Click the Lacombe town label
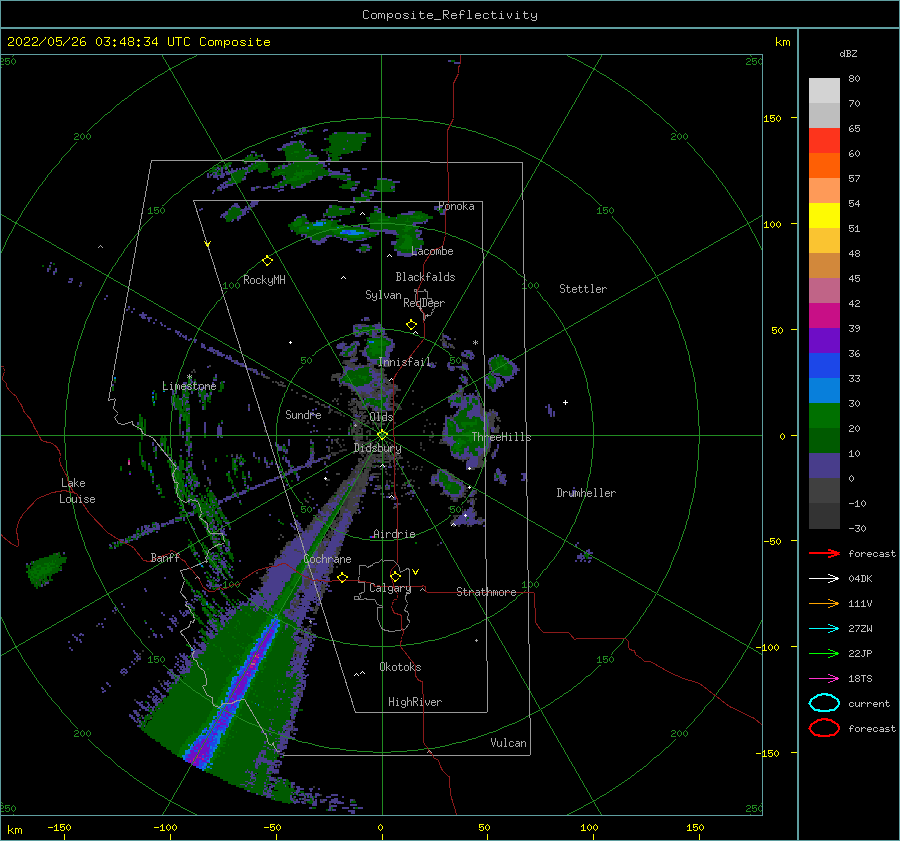Viewport: 900px width, 841px height. click(432, 251)
